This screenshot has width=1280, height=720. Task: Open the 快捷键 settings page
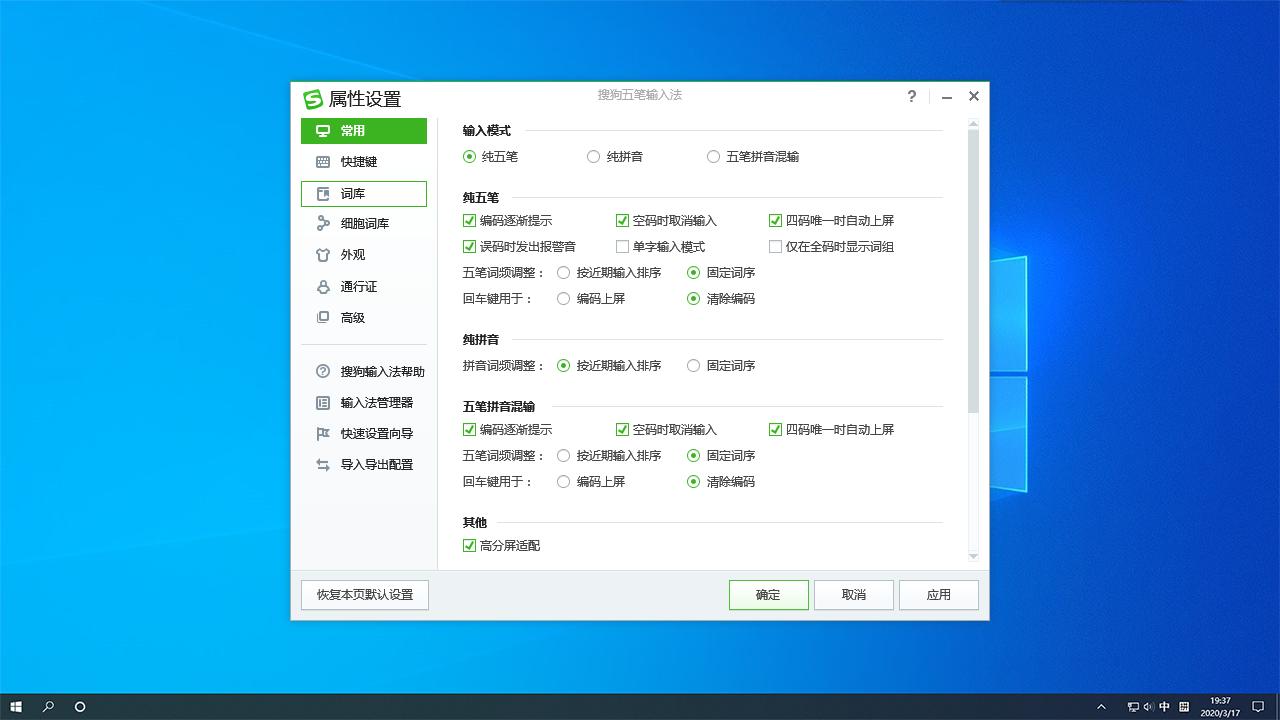[364, 162]
